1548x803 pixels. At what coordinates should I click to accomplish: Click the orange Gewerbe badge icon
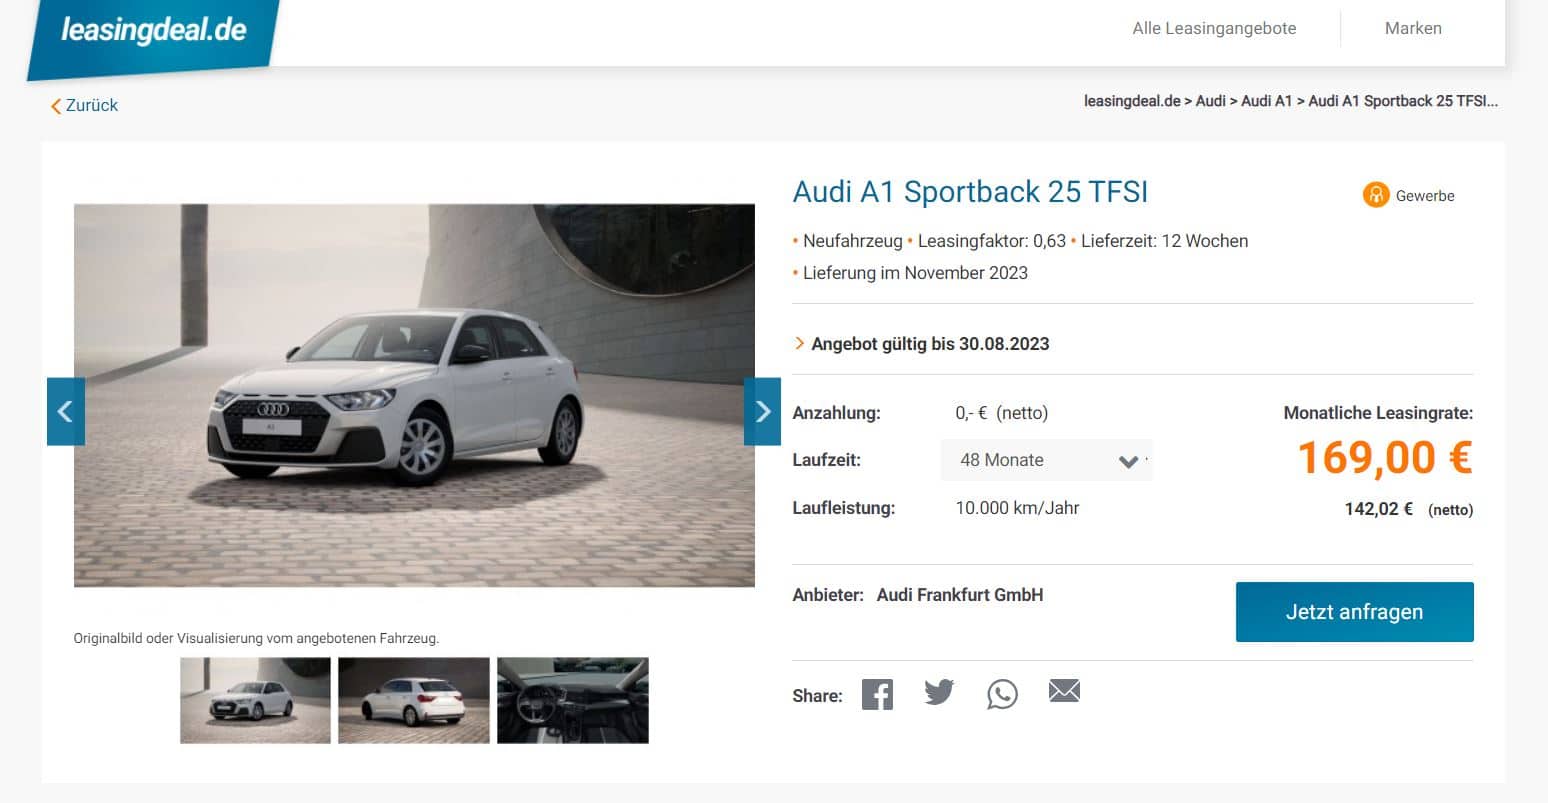click(1376, 195)
